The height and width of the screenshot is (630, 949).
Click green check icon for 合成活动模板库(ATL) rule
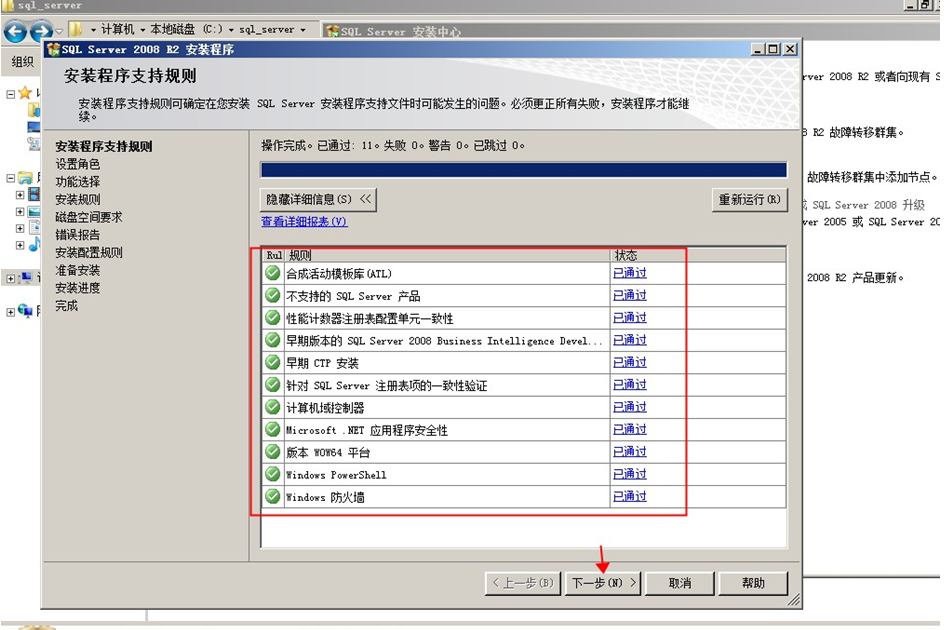273,273
